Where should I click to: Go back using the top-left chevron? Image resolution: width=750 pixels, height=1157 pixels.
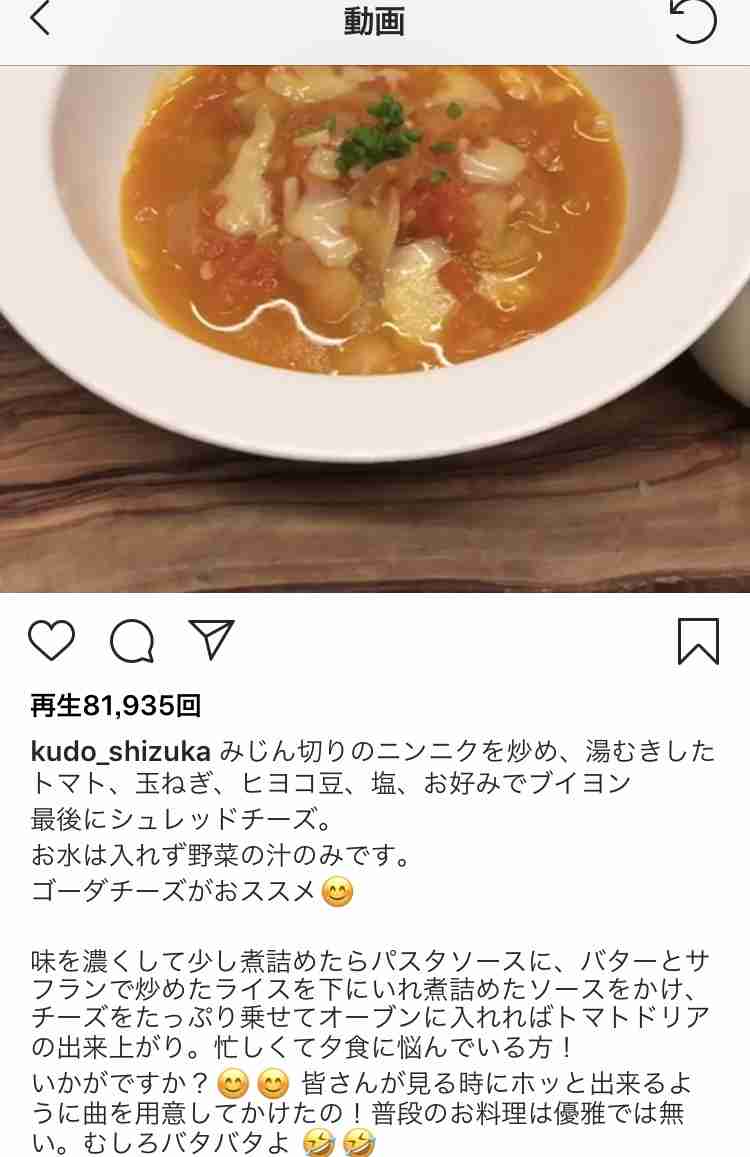coord(41,18)
